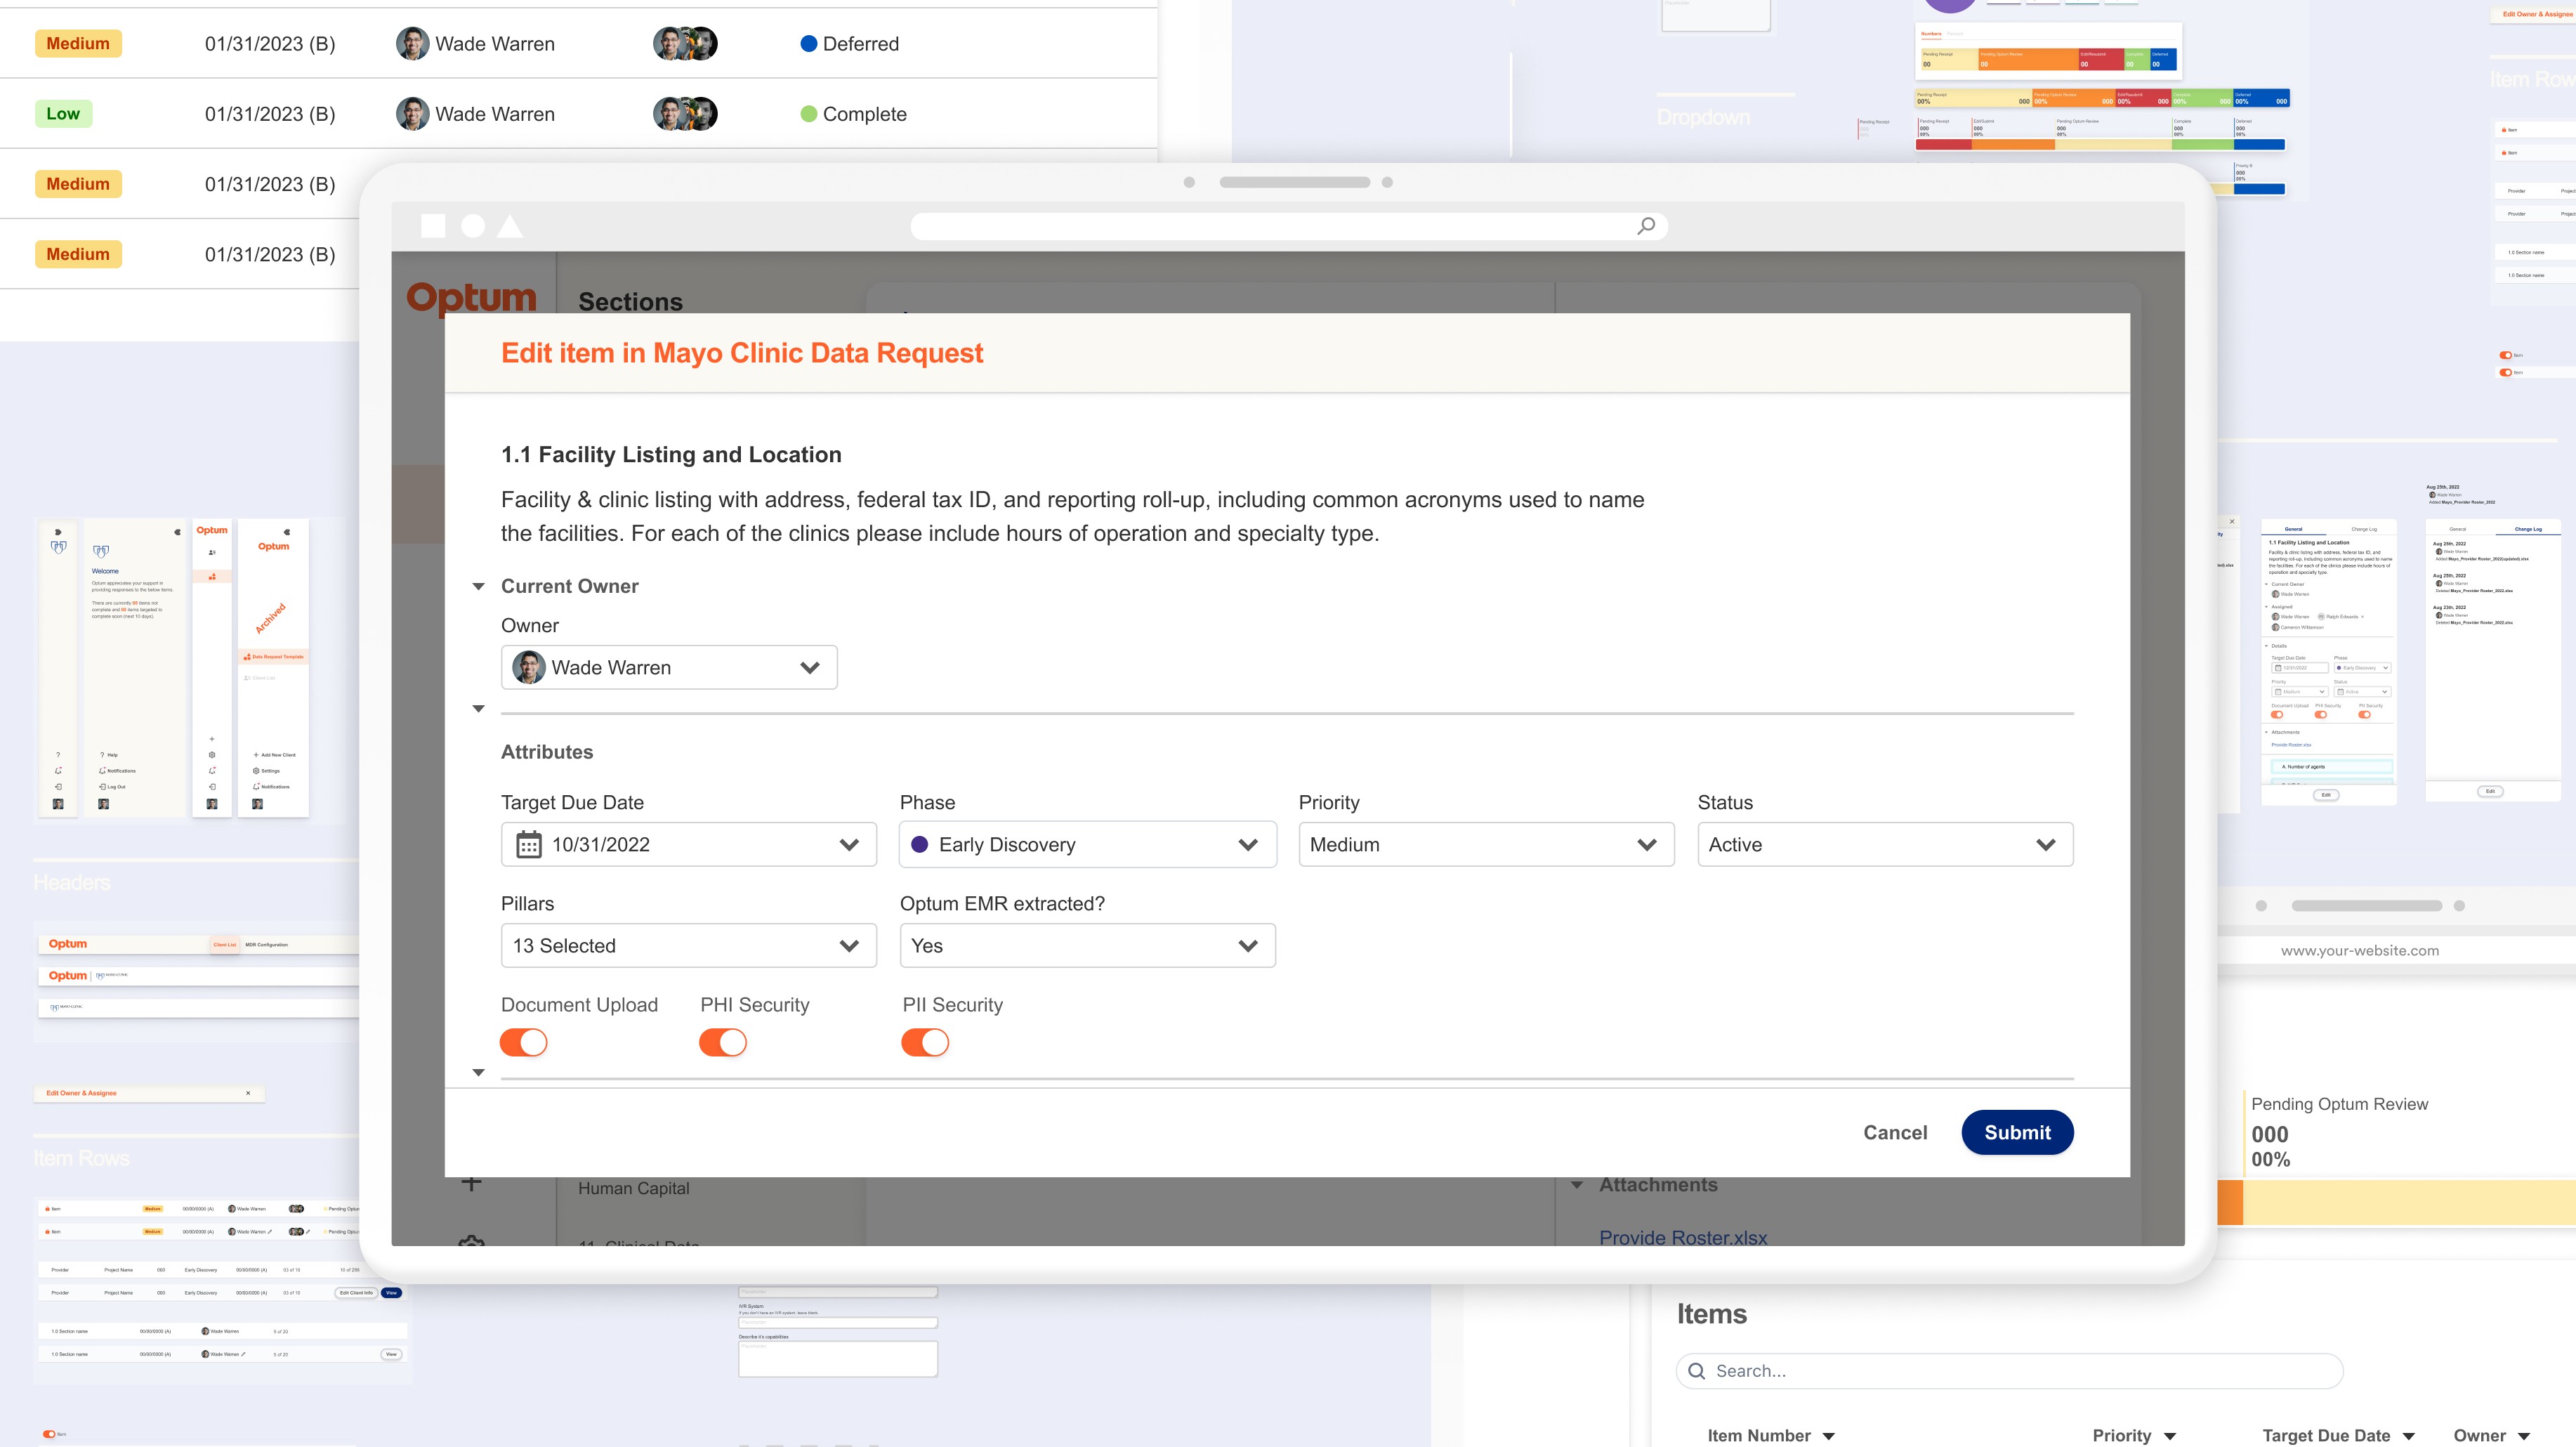Toggle PII Security switch in the edit dialog
Image resolution: width=2576 pixels, height=1447 pixels.
(x=925, y=1043)
